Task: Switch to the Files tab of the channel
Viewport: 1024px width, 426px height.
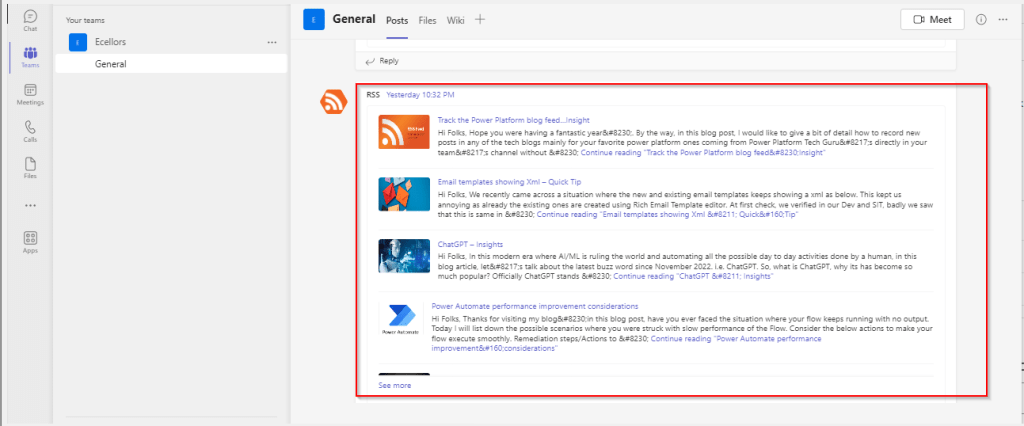Action: pos(427,19)
